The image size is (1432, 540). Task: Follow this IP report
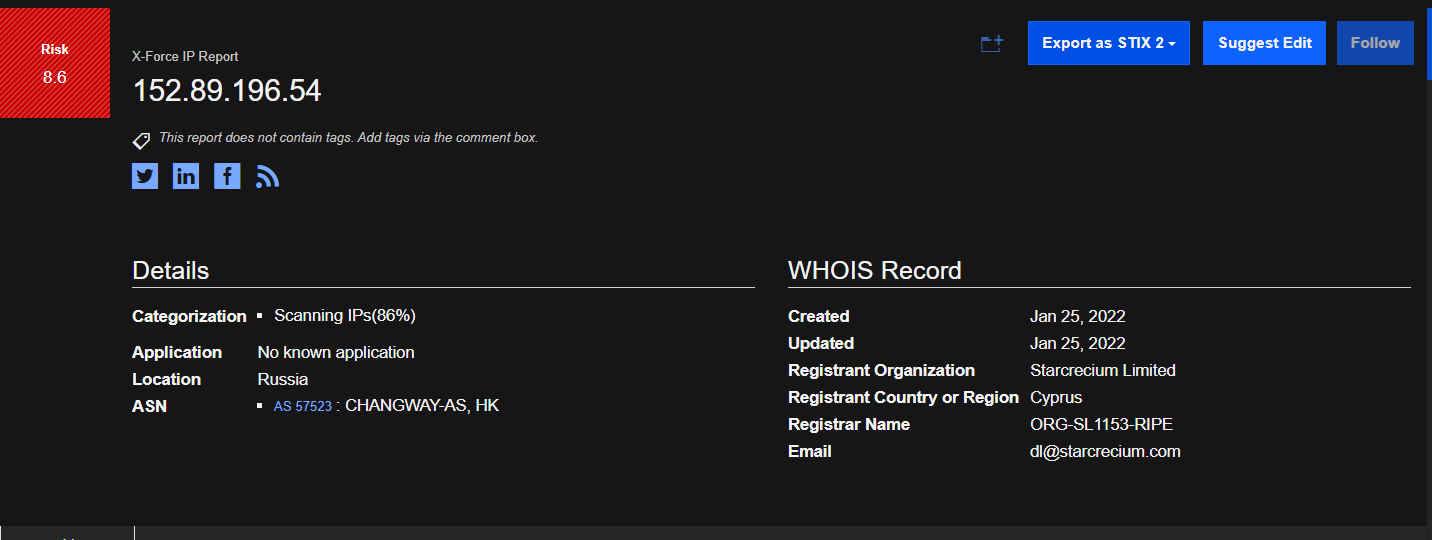tap(1375, 43)
